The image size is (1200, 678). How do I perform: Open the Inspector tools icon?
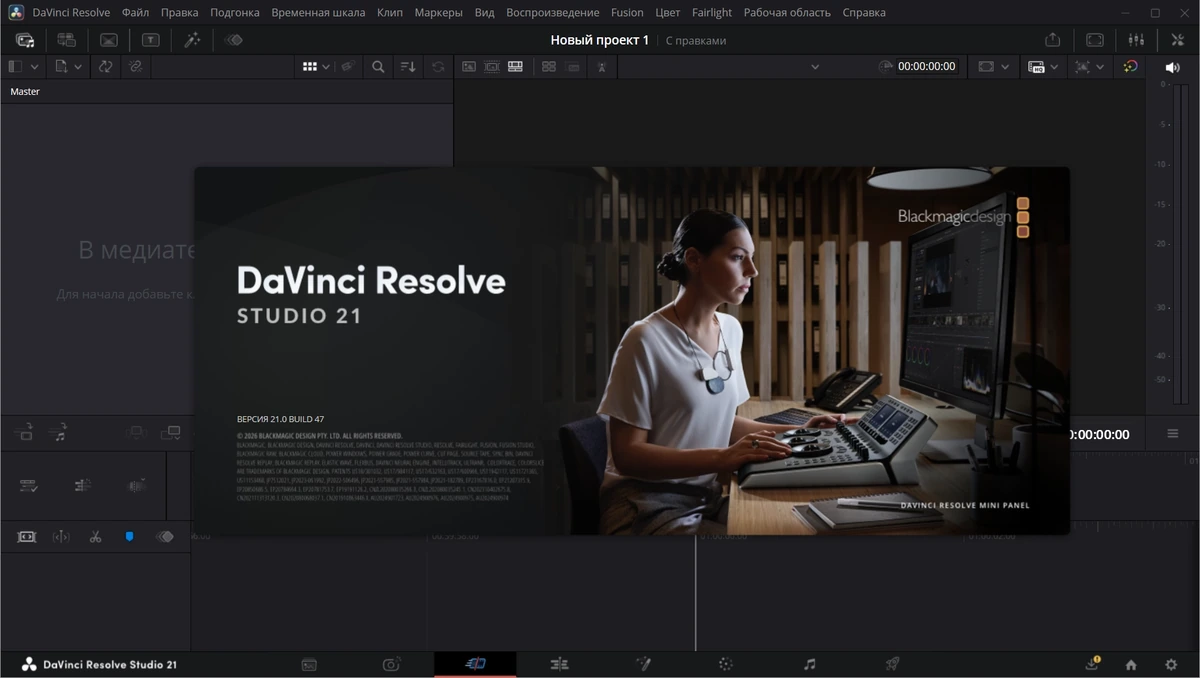pos(1177,40)
